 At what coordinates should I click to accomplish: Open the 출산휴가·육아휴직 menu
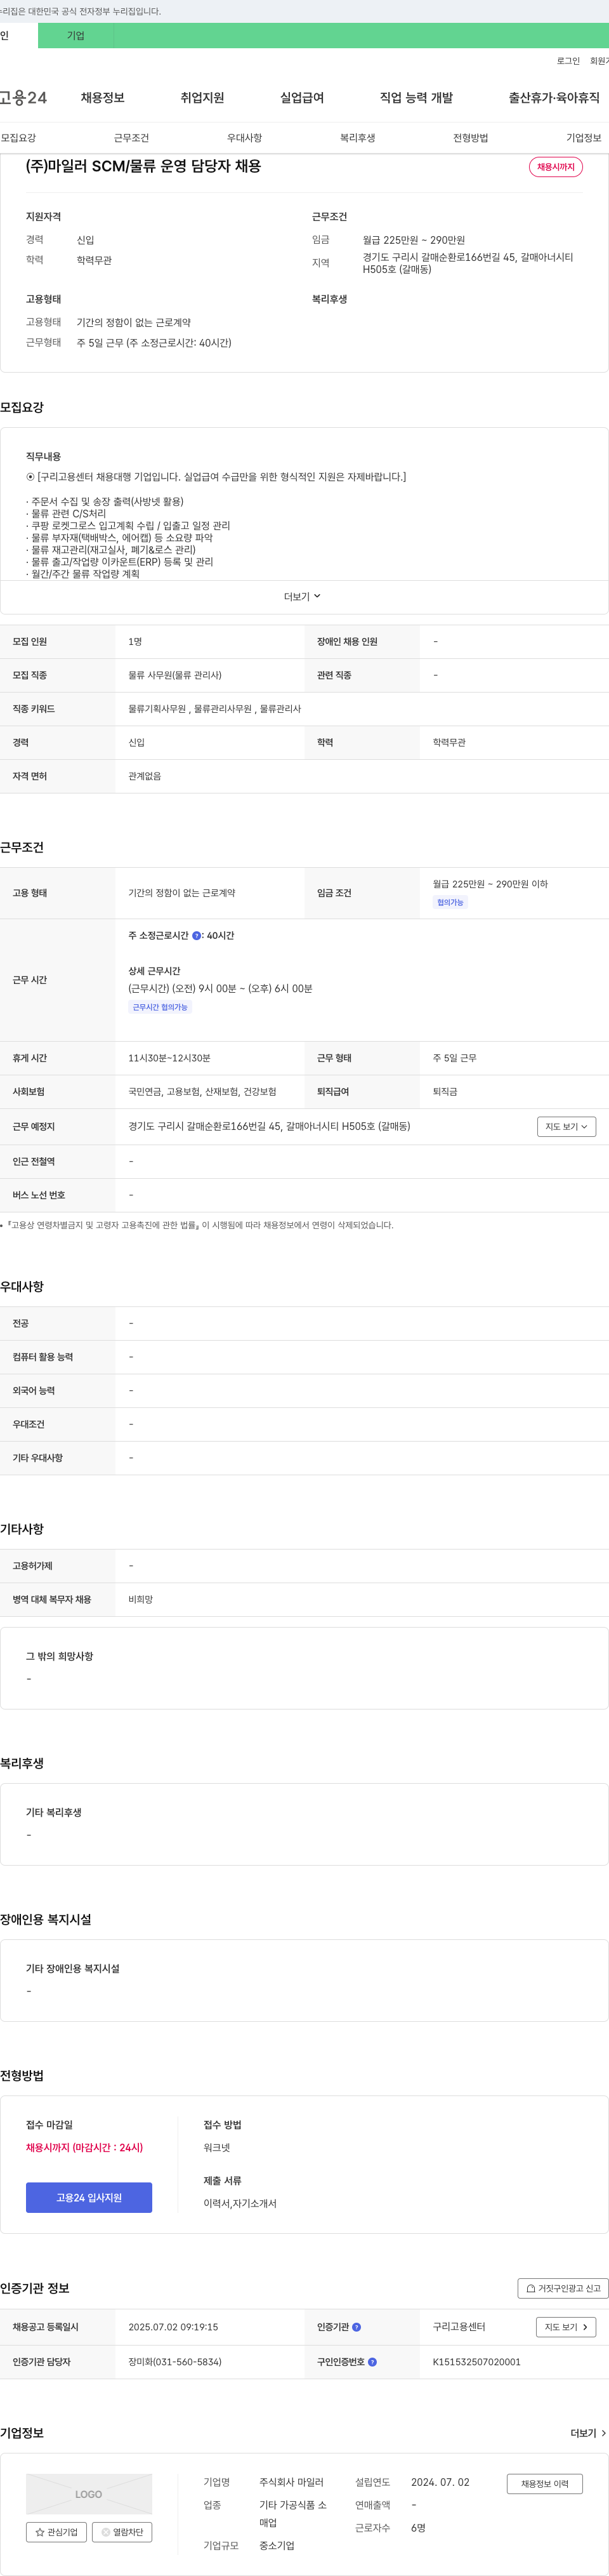(x=554, y=98)
